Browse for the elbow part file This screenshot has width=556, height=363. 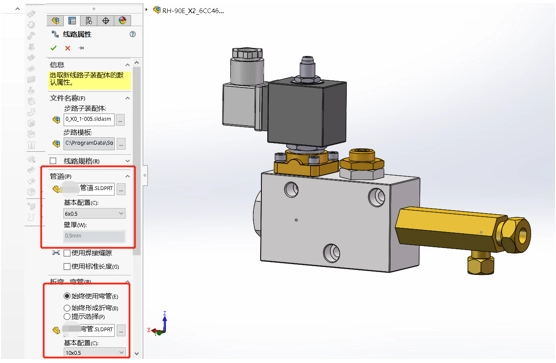(121, 331)
